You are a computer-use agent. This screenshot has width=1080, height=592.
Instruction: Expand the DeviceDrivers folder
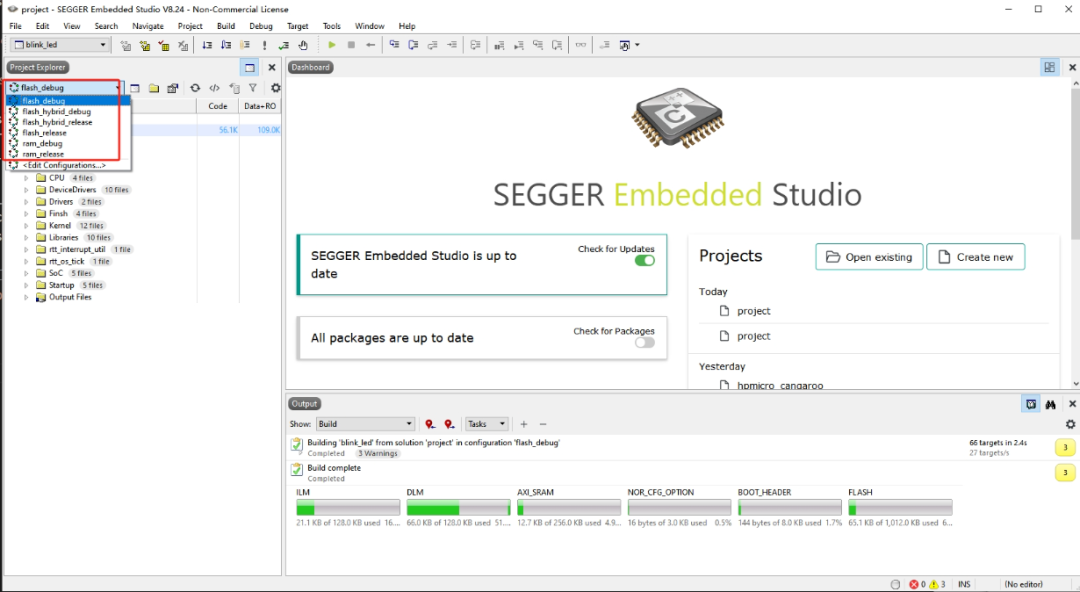[26, 190]
